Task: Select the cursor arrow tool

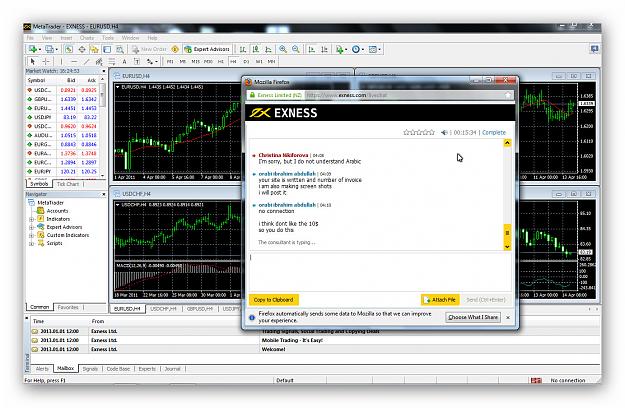Action: [x=33, y=61]
